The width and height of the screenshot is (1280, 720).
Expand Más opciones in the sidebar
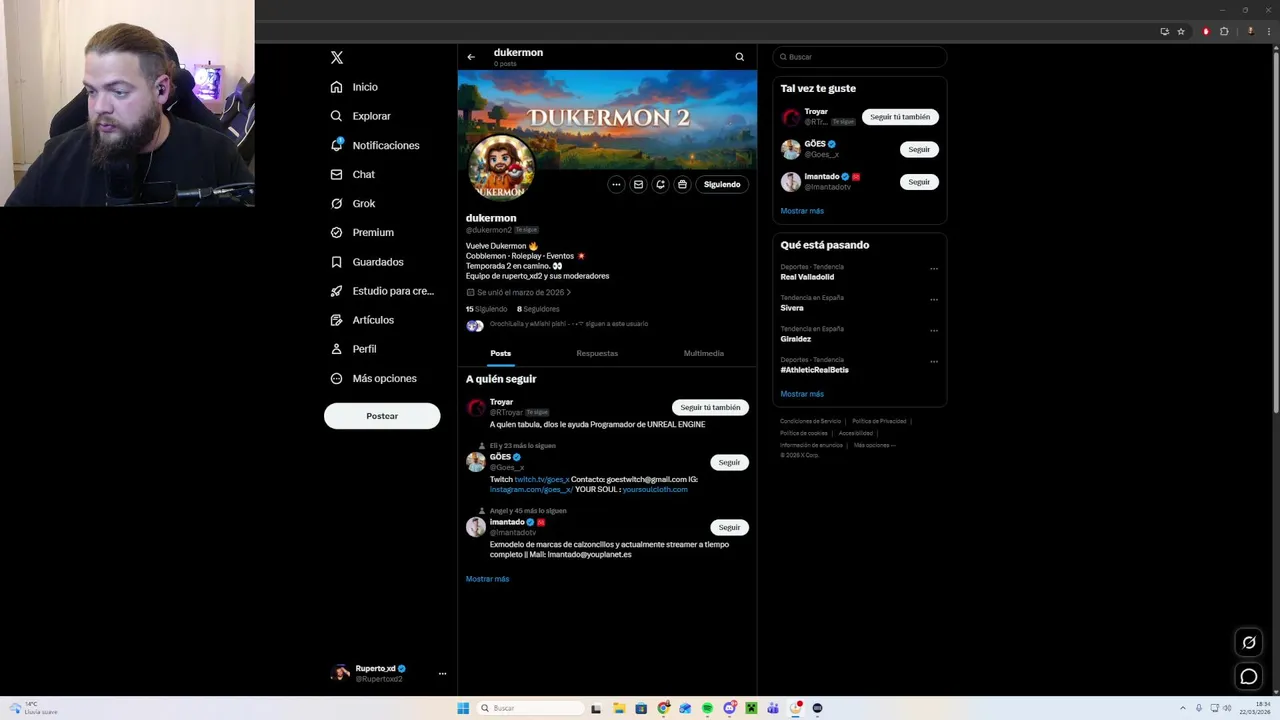pyautogui.click(x=373, y=378)
